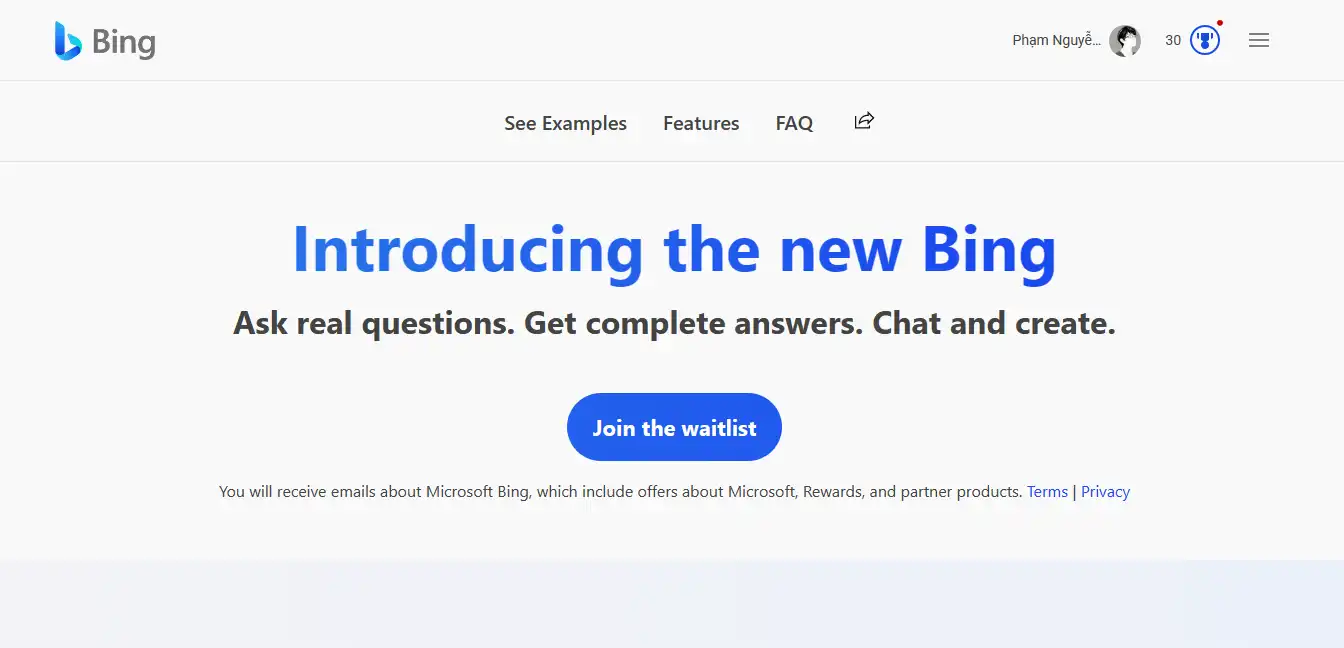Open the Terms link
Viewport: 1344px width, 648px height.
click(x=1047, y=492)
